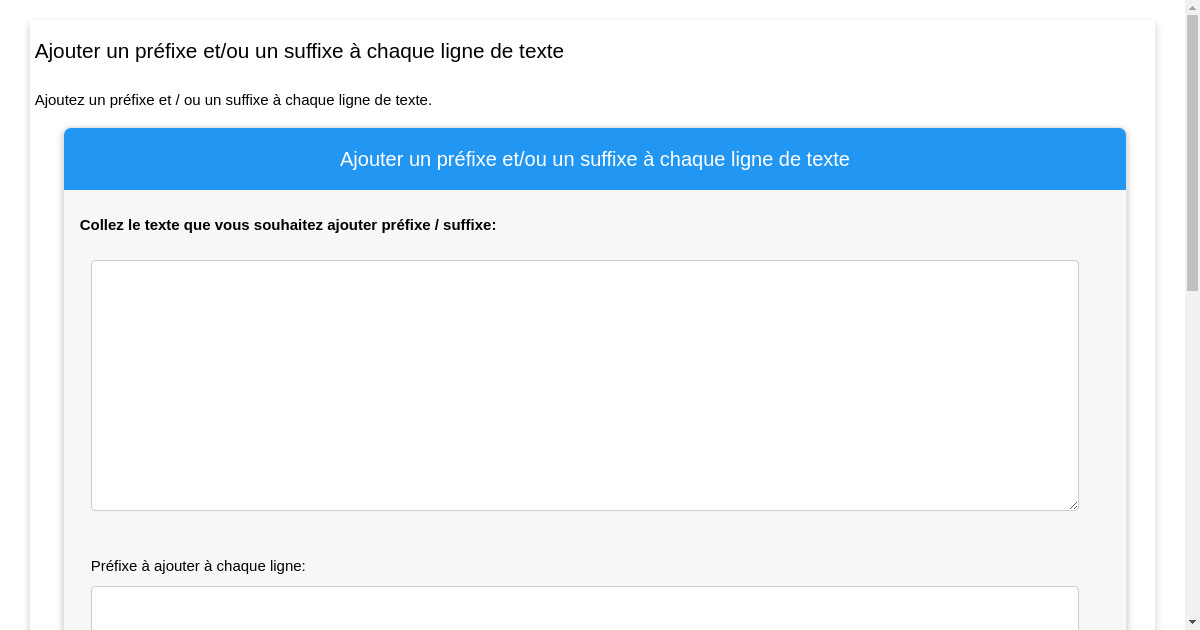
Task: Click the label 'Collez le texte' above textarea
Action: tap(288, 225)
